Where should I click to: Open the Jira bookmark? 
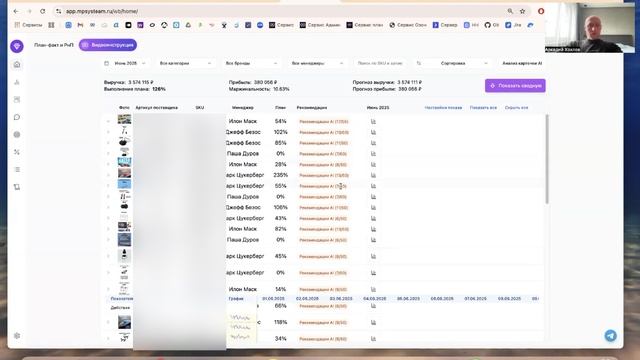coord(513,25)
